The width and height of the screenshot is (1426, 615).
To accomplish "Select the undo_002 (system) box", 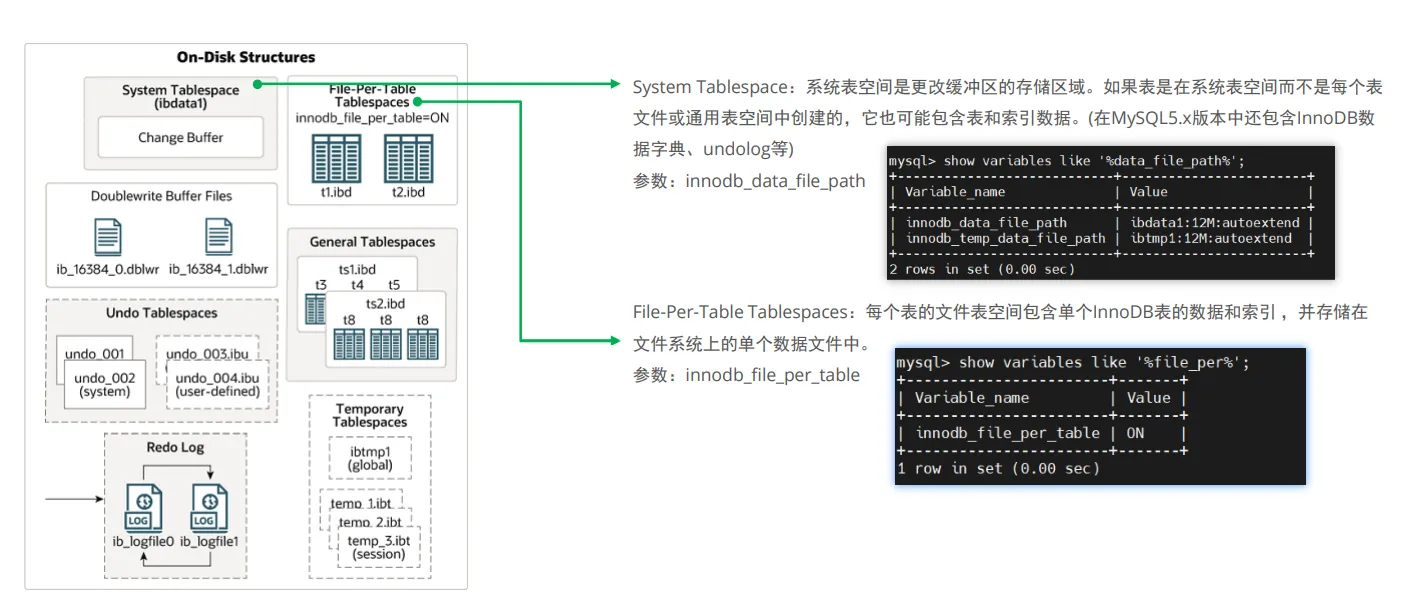I will click(x=104, y=384).
